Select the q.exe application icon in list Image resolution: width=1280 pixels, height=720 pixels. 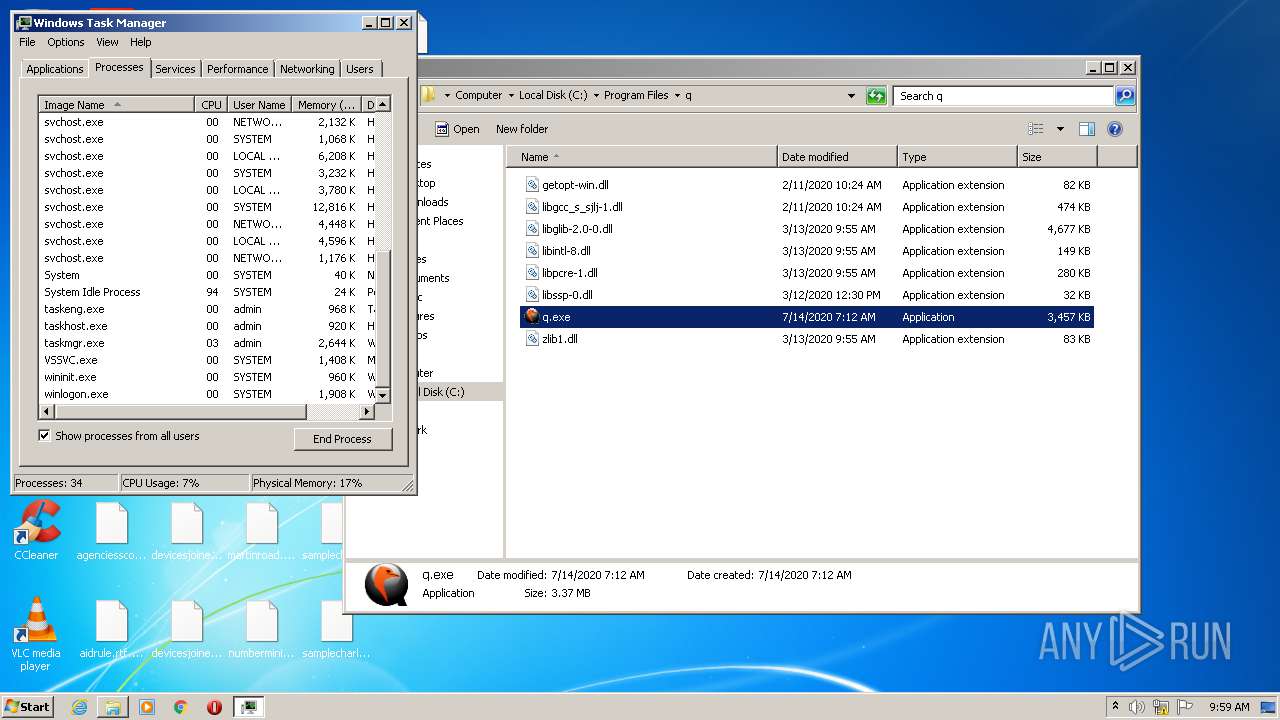[x=533, y=317]
